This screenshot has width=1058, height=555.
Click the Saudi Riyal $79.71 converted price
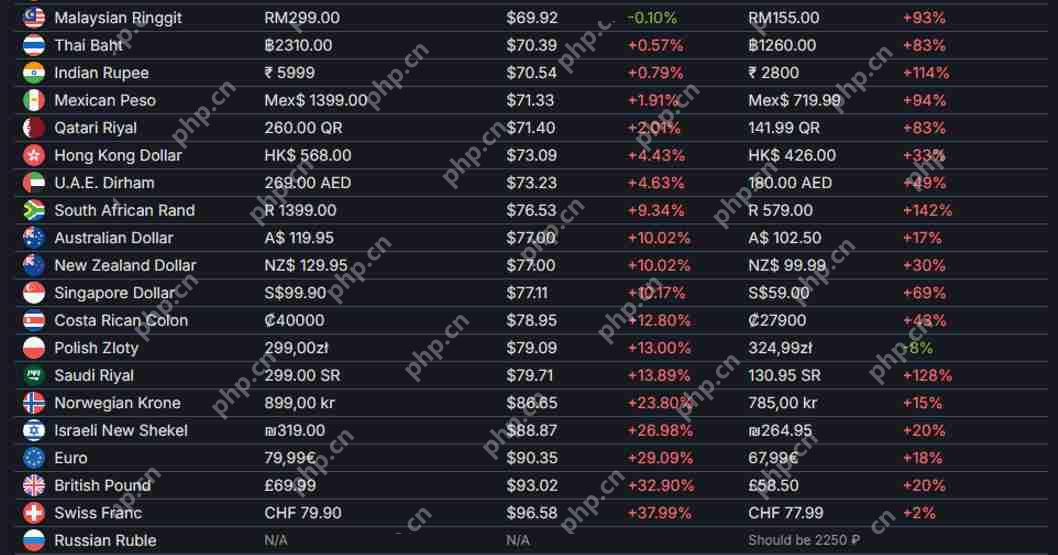pos(530,375)
